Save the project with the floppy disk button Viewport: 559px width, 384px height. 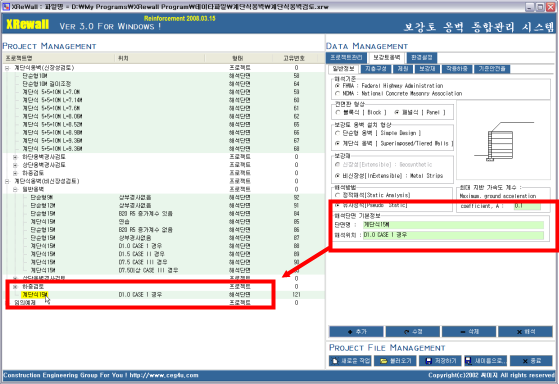pyautogui.click(x=441, y=361)
